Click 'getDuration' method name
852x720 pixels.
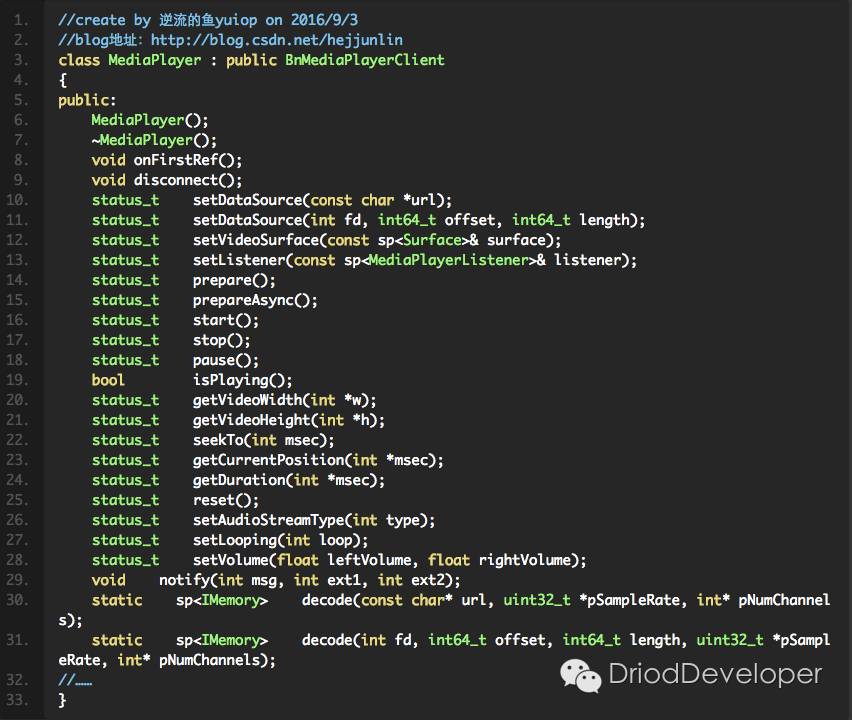coord(239,480)
